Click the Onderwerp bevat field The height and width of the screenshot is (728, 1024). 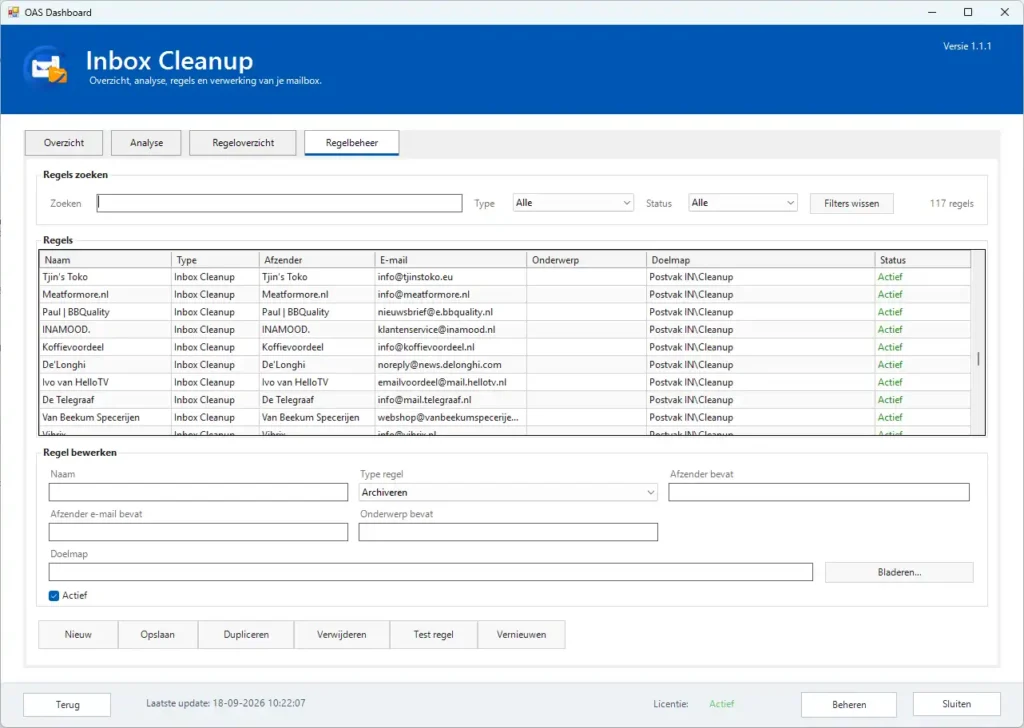point(508,532)
